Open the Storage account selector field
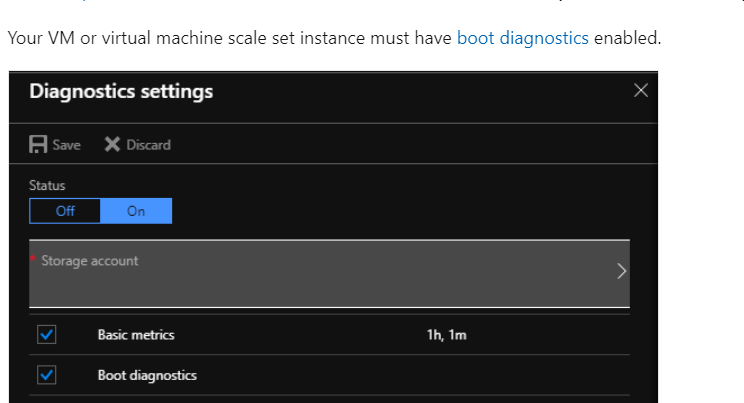 click(329, 273)
